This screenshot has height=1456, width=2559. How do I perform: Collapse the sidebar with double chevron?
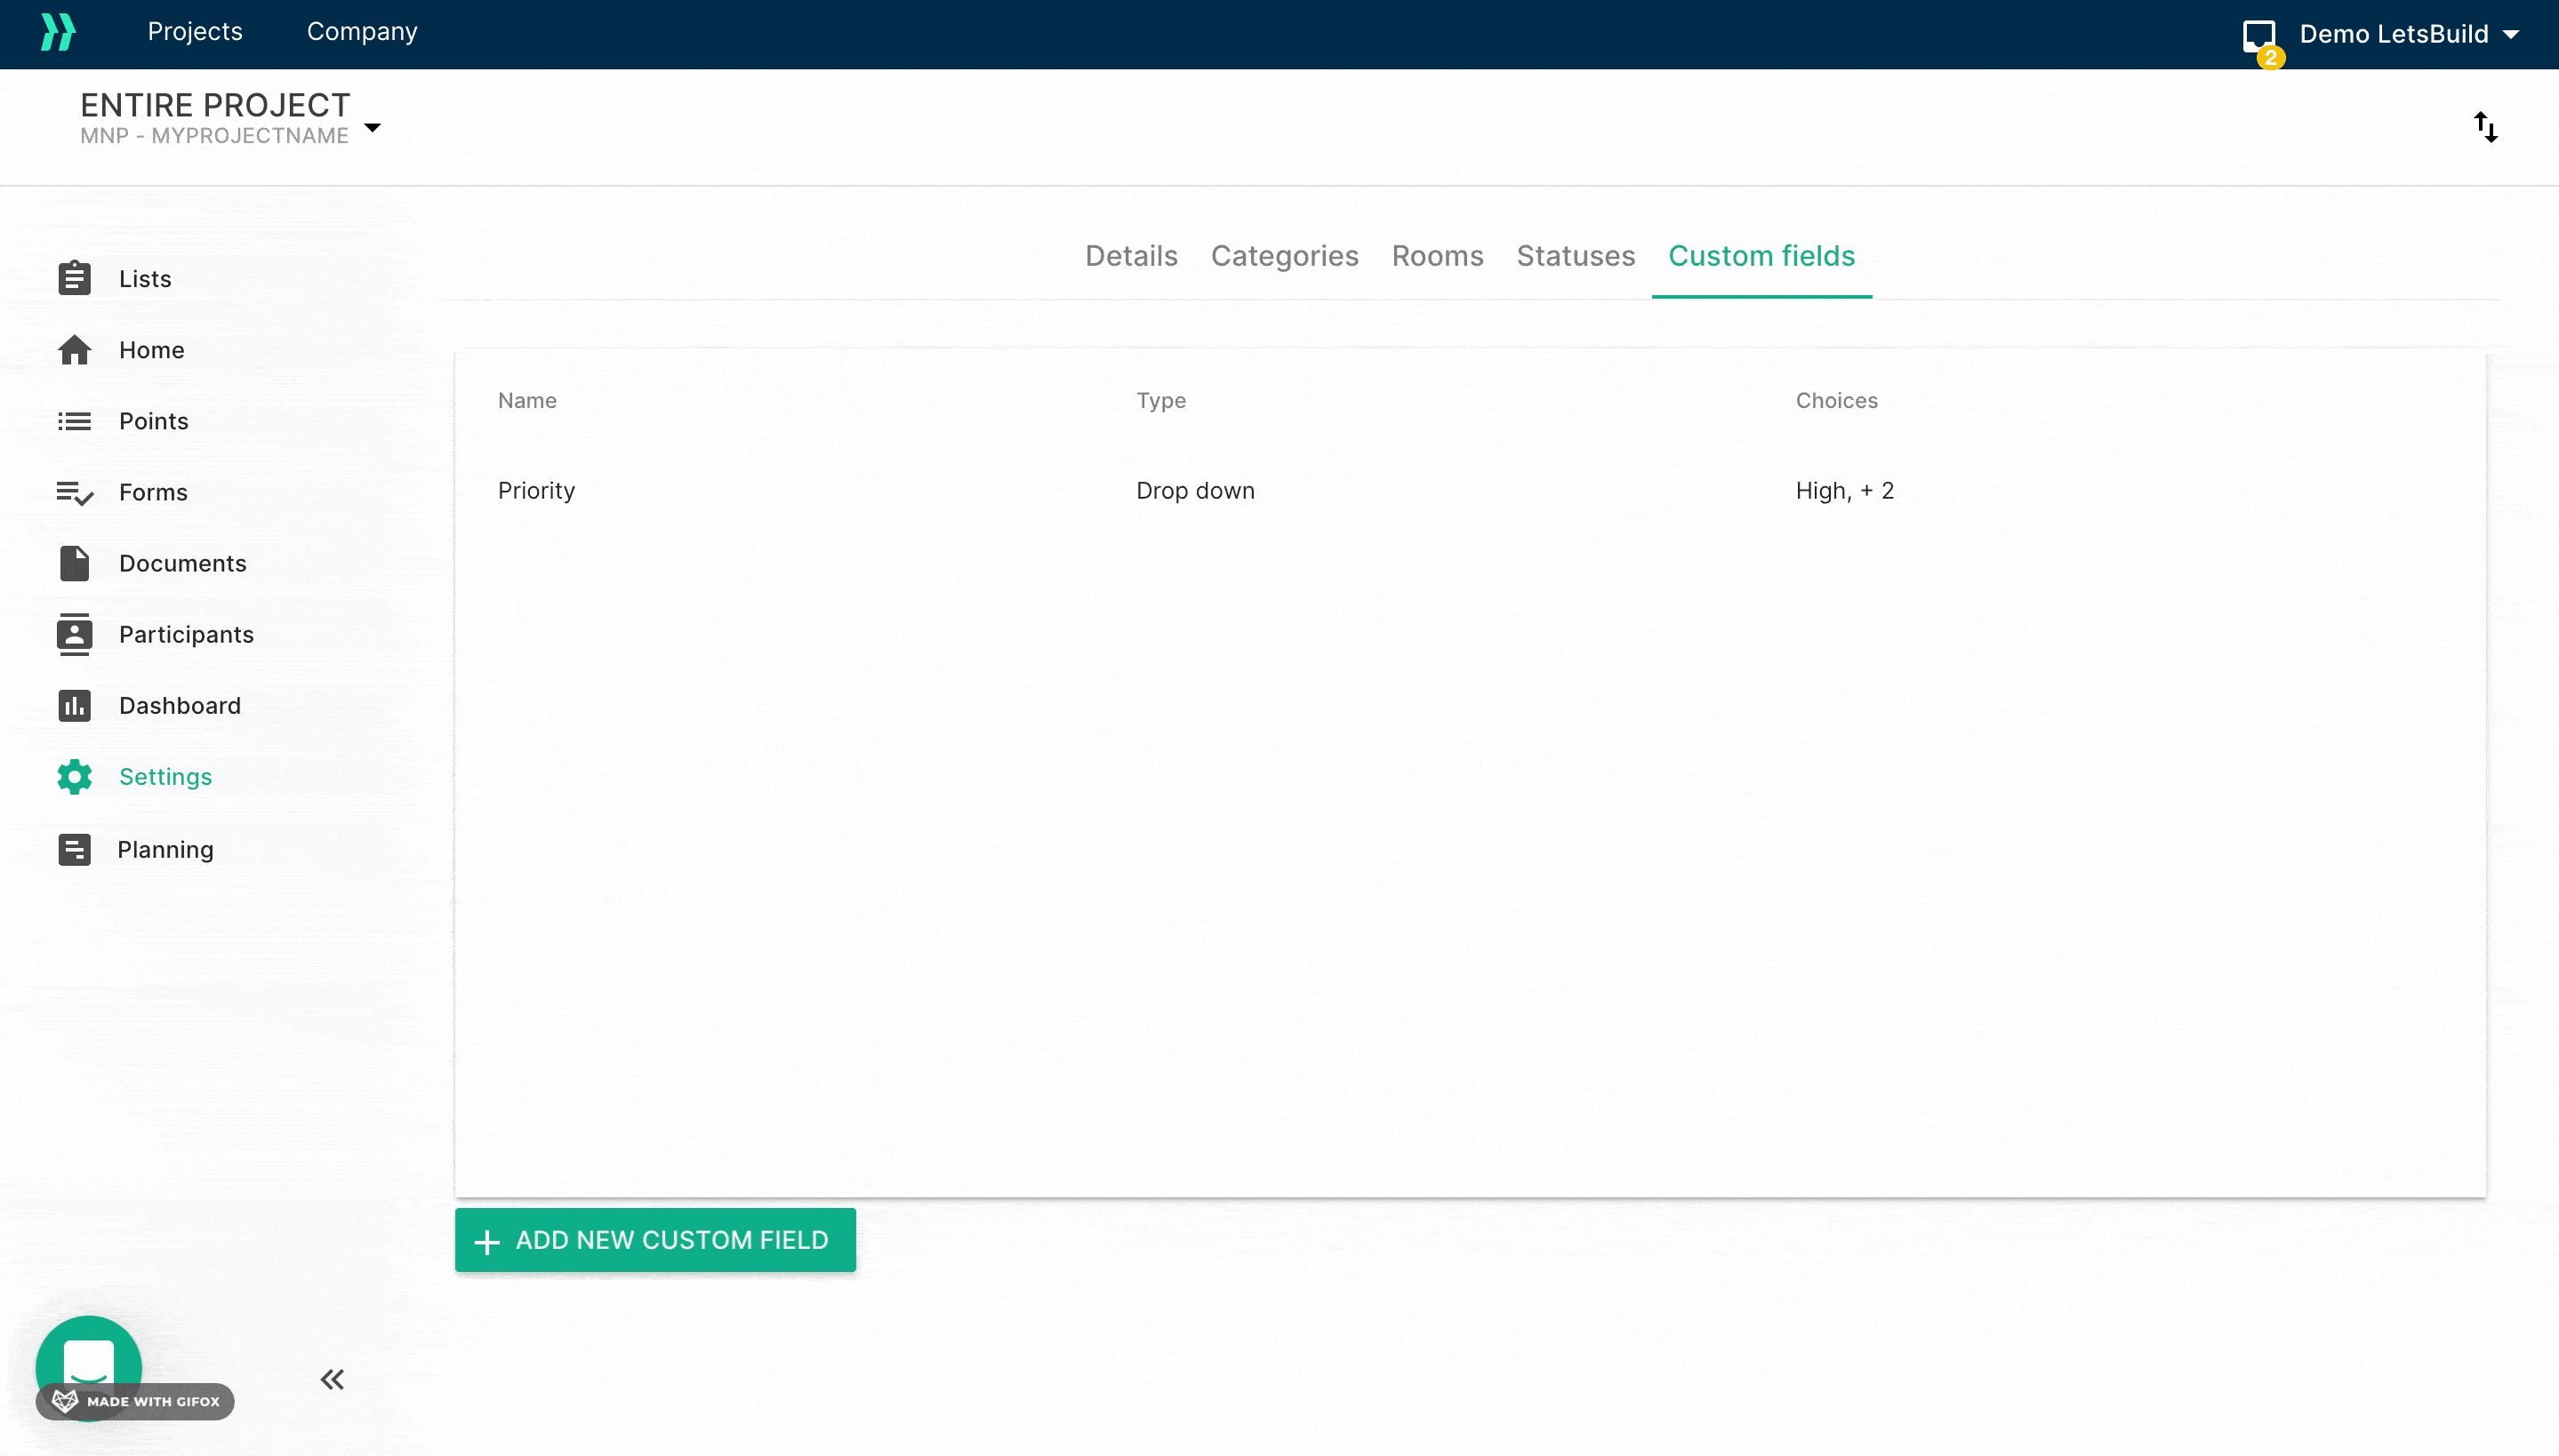coord(332,1380)
